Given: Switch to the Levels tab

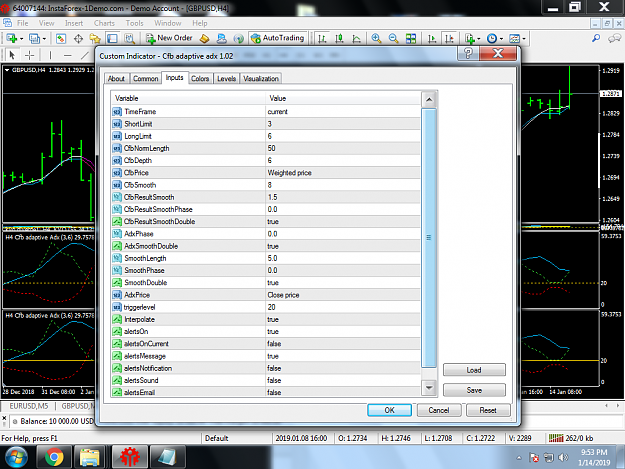Looking at the screenshot, I should pyautogui.click(x=226, y=78).
